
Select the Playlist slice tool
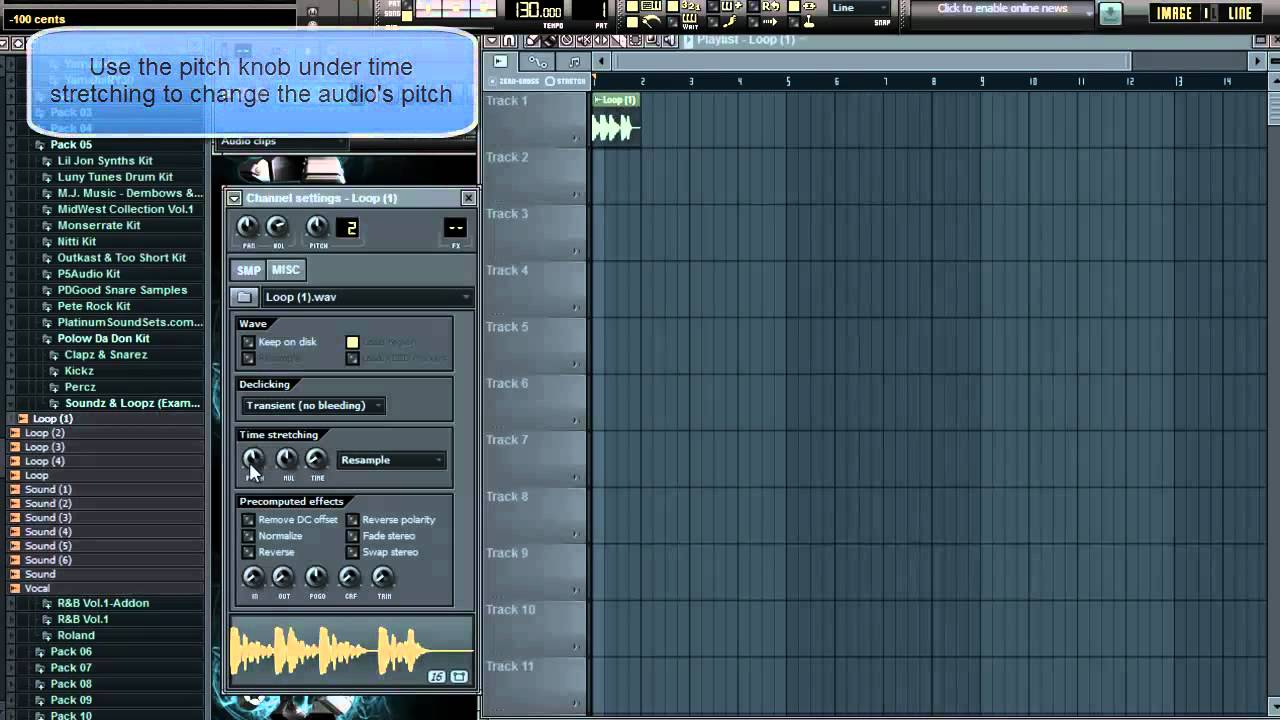point(618,40)
